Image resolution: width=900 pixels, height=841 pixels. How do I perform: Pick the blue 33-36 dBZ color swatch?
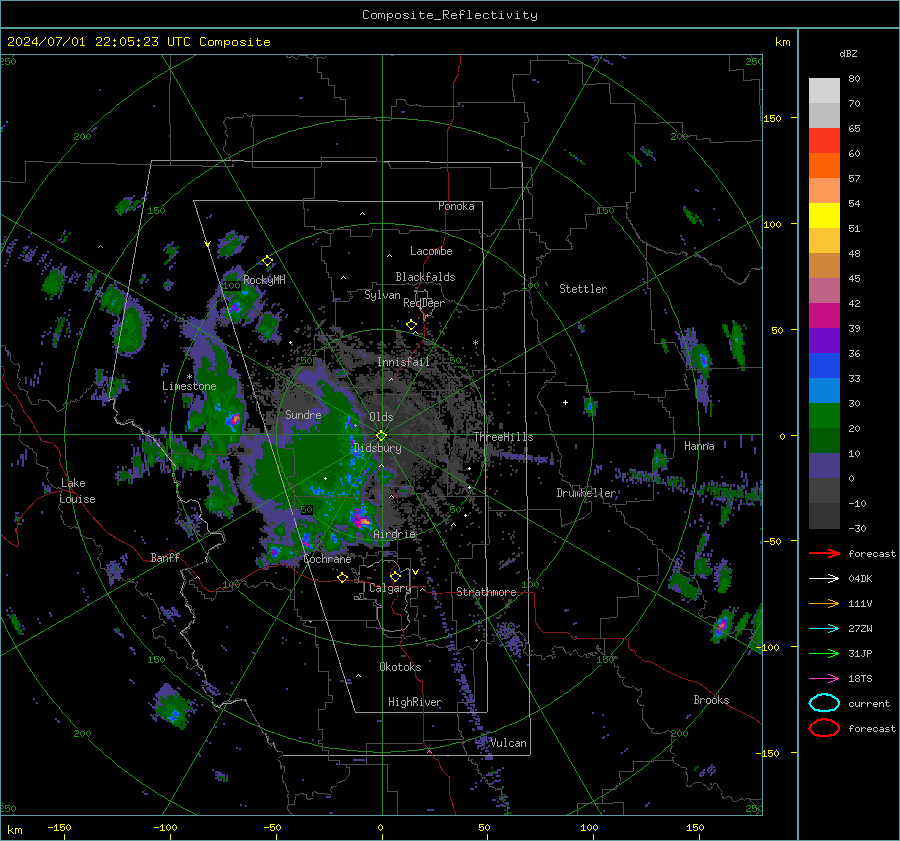click(824, 366)
